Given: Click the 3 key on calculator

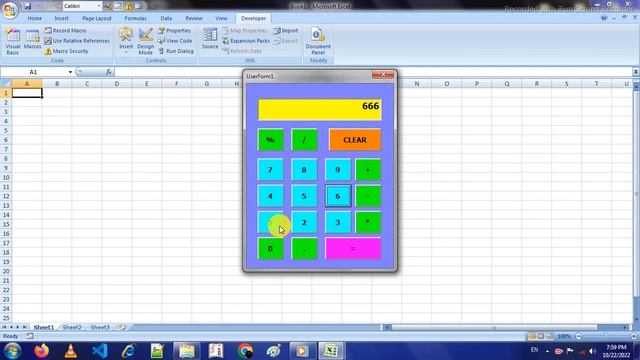Looking at the screenshot, I should coord(338,222).
